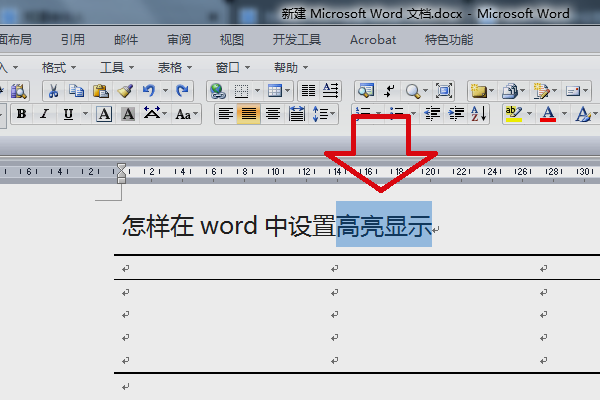Apply yellow text highlight color
The width and height of the screenshot is (600, 400).
(514, 114)
